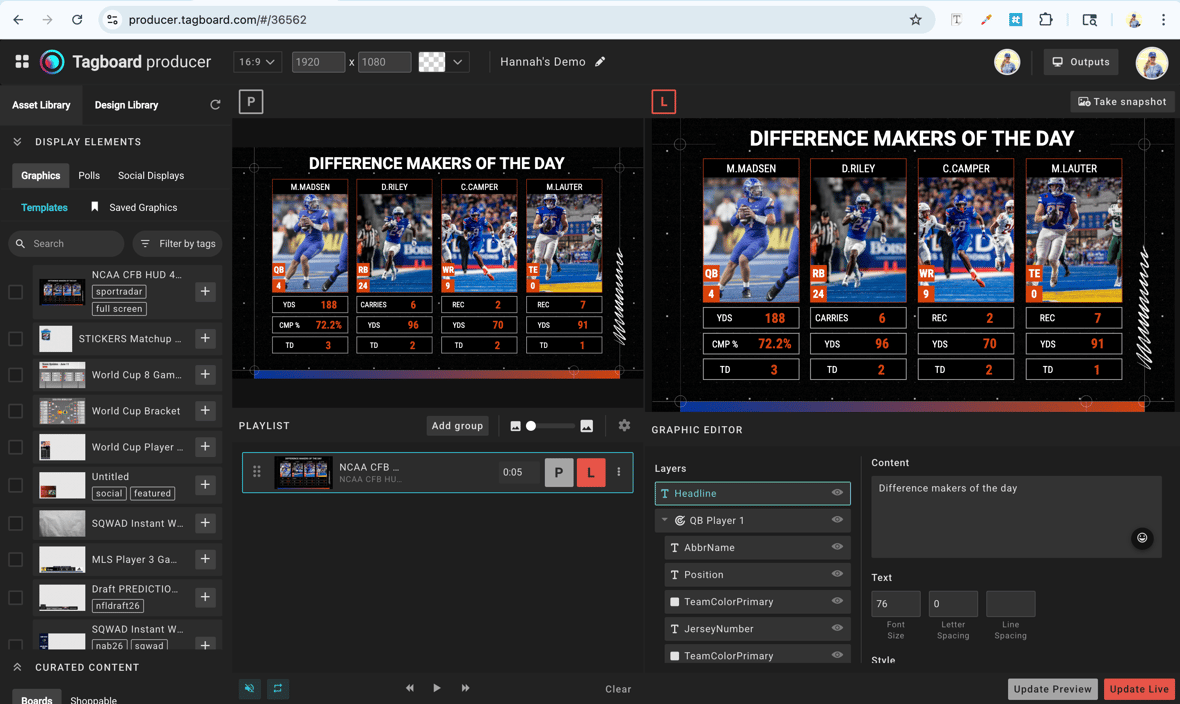
Task: Click the Font Size field
Action: [x=896, y=604]
